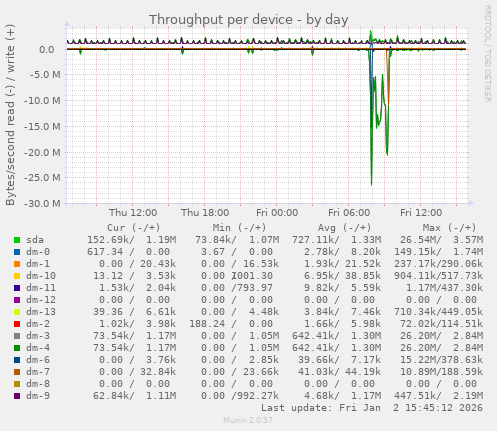This screenshot has height=431, width=497.
Task: Click the 'dm-4' device label
Action: [38, 348]
